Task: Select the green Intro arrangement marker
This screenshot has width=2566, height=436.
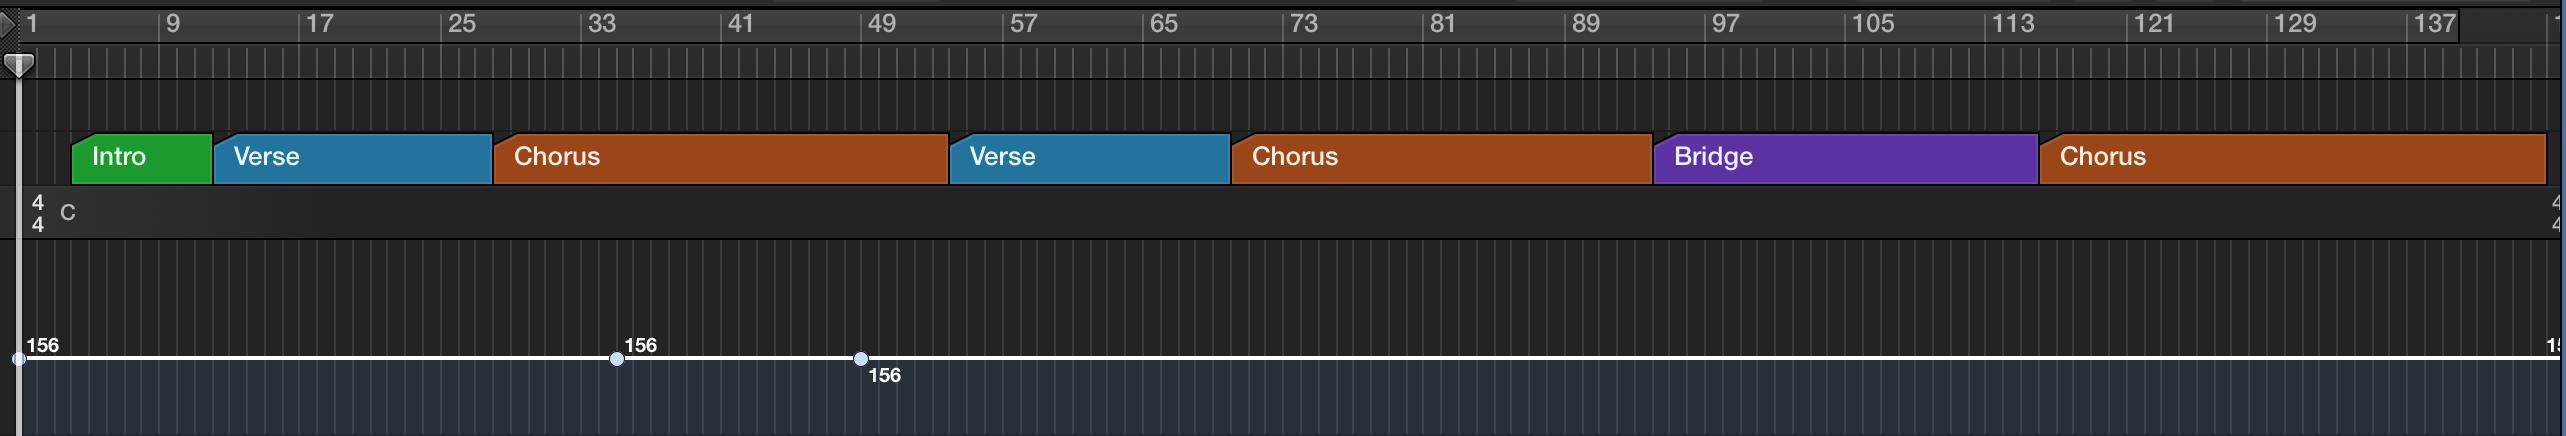Action: (x=142, y=159)
